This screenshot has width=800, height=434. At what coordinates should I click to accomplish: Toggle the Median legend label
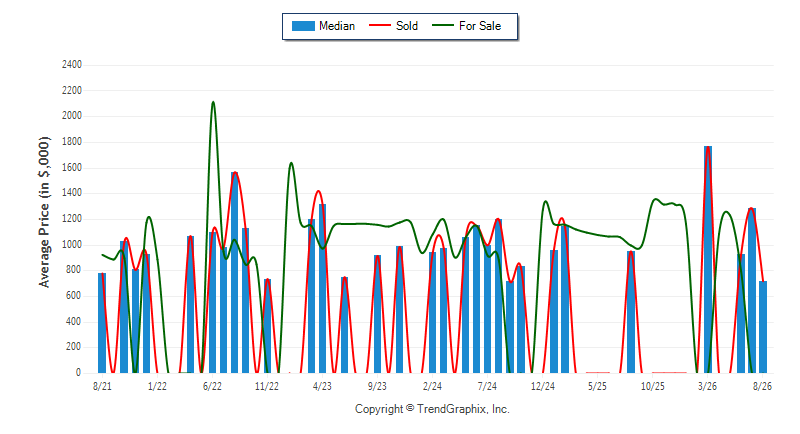pyautogui.click(x=337, y=26)
